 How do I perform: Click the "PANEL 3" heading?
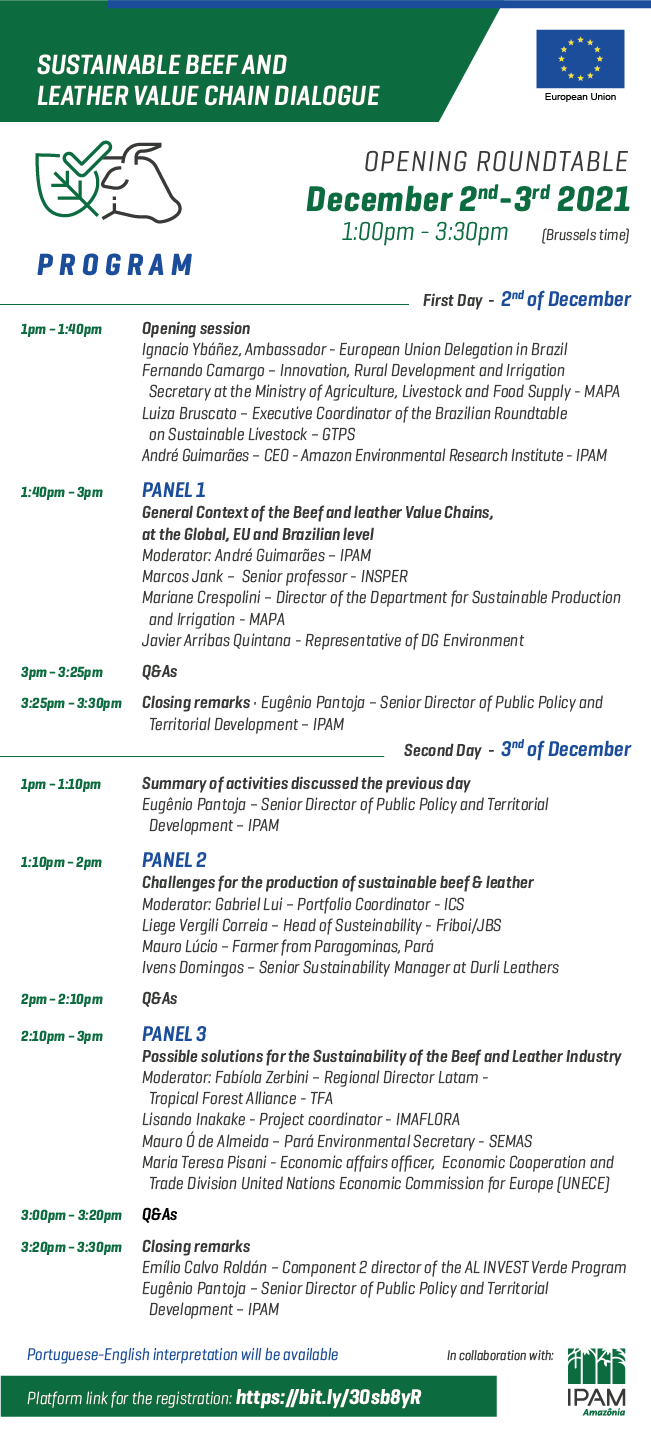174,1033
